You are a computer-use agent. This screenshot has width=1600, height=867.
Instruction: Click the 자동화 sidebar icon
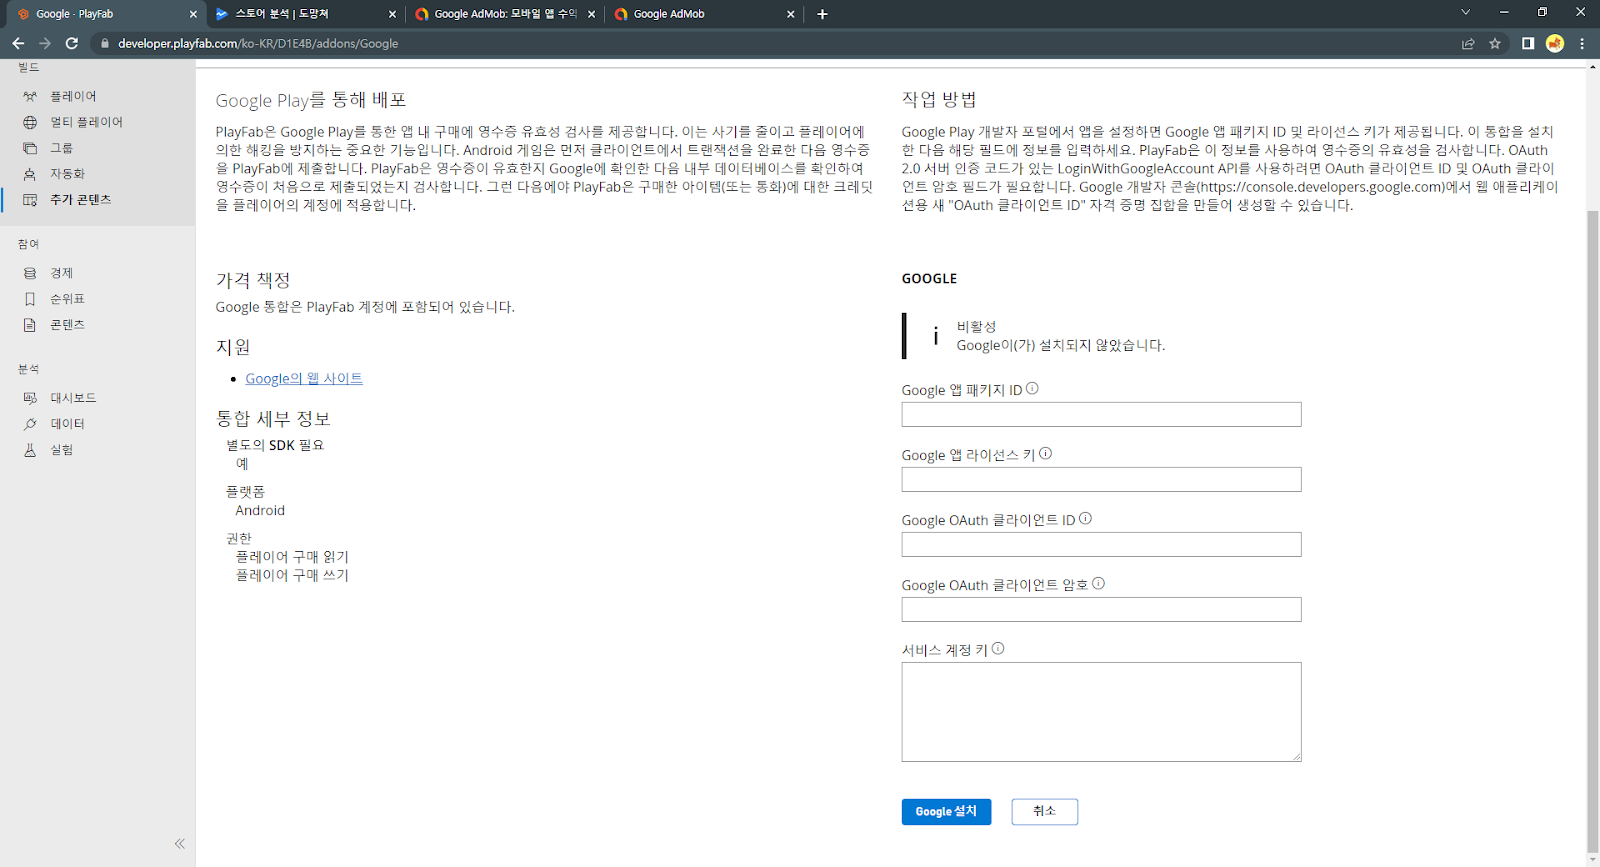tap(30, 174)
